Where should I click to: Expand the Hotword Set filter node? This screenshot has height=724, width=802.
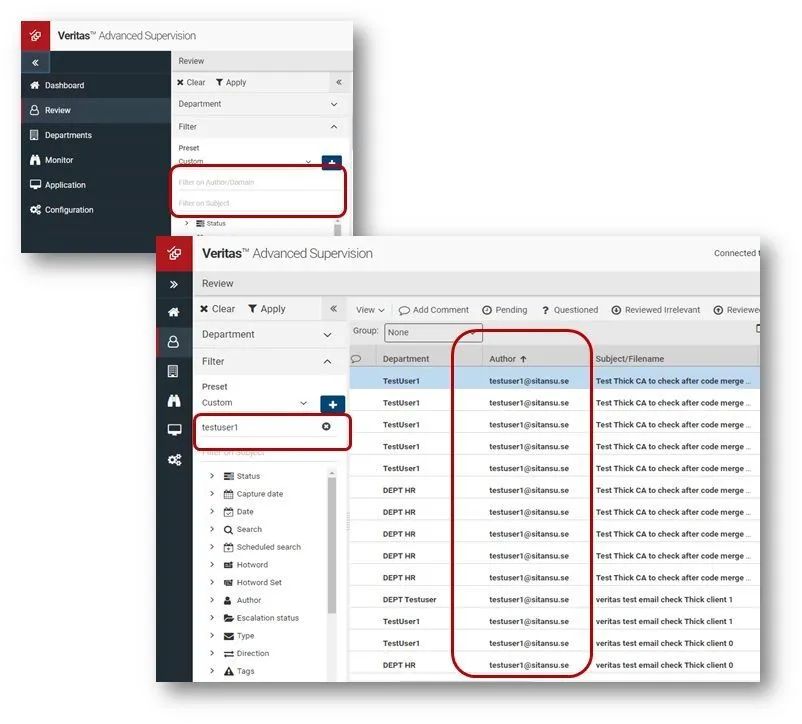[x=212, y=582]
